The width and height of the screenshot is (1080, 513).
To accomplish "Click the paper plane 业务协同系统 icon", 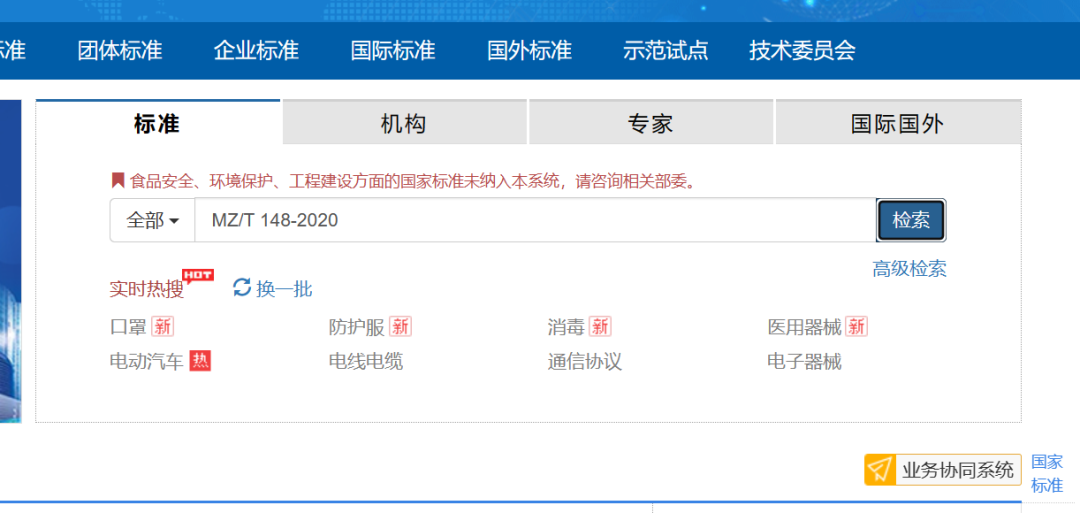I will point(879,470).
